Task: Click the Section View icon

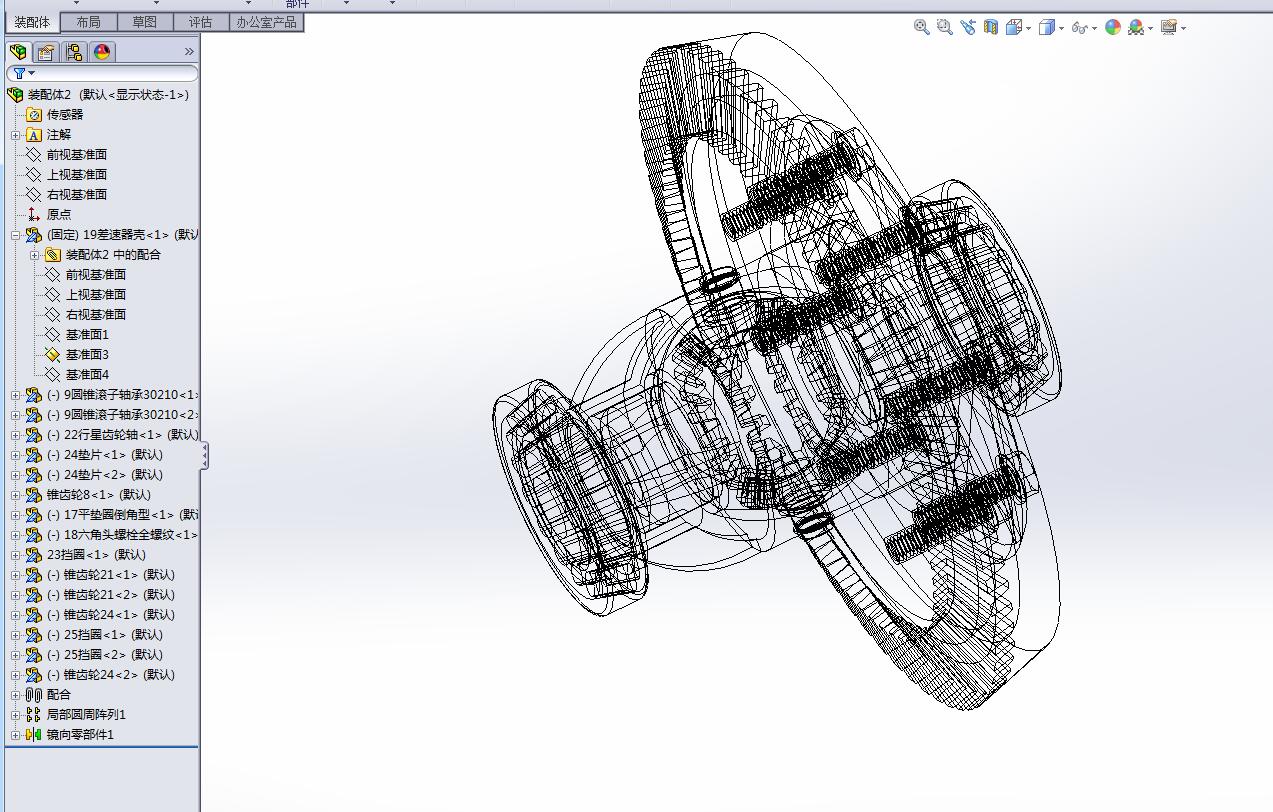Action: 991,28
